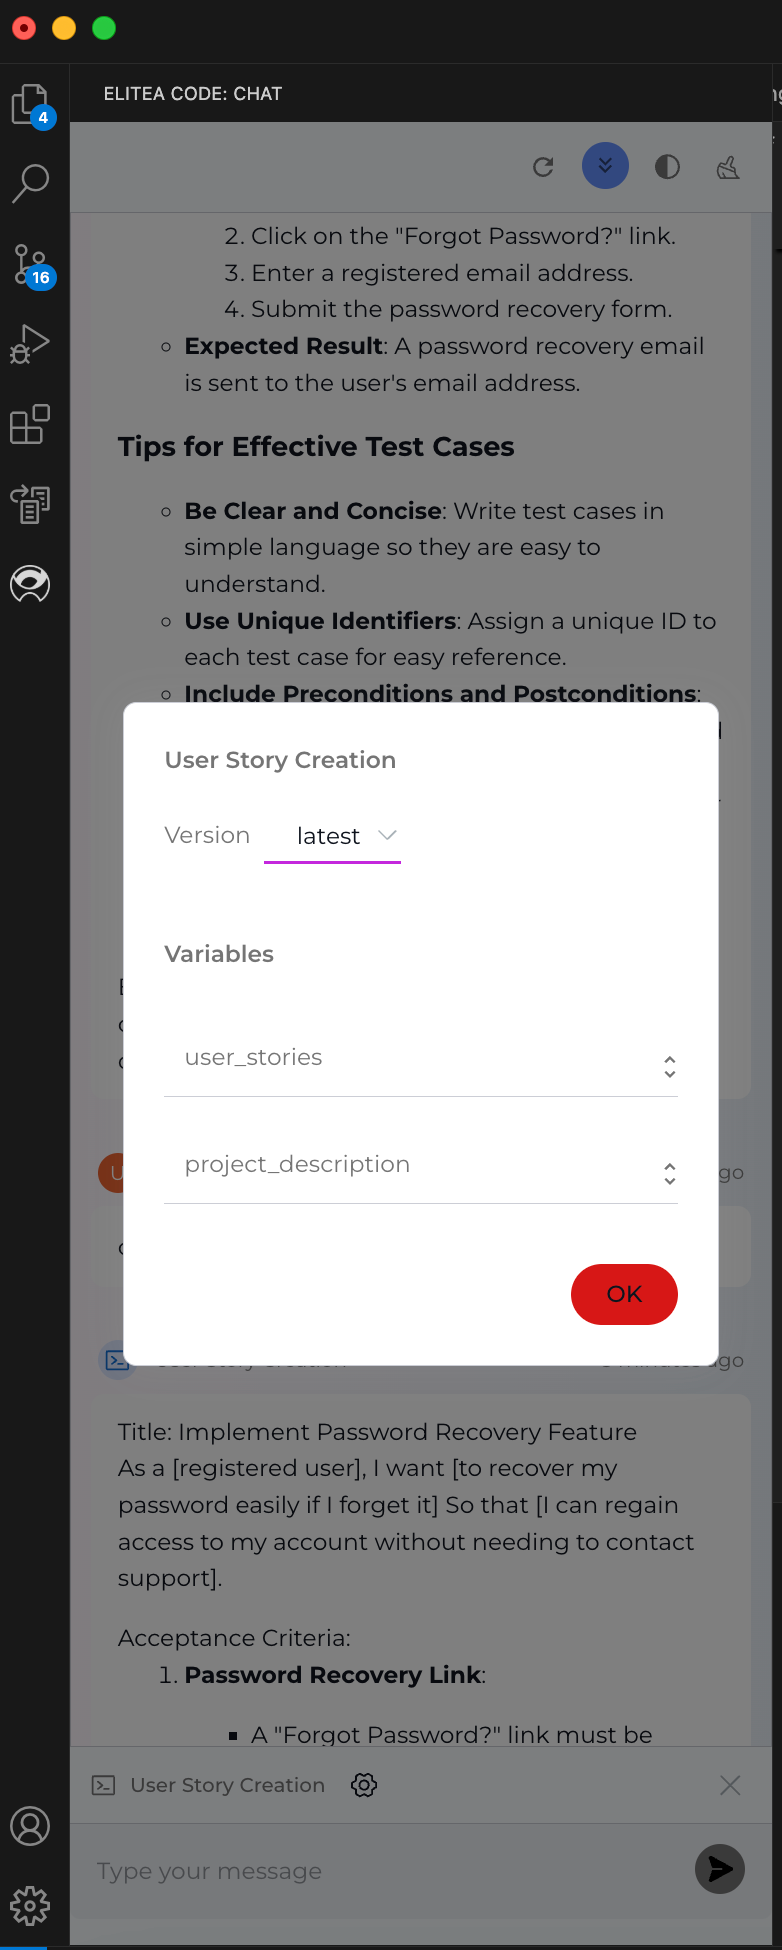Expand the project_description variable field arrows
Image resolution: width=782 pixels, height=1950 pixels.
click(x=670, y=1174)
